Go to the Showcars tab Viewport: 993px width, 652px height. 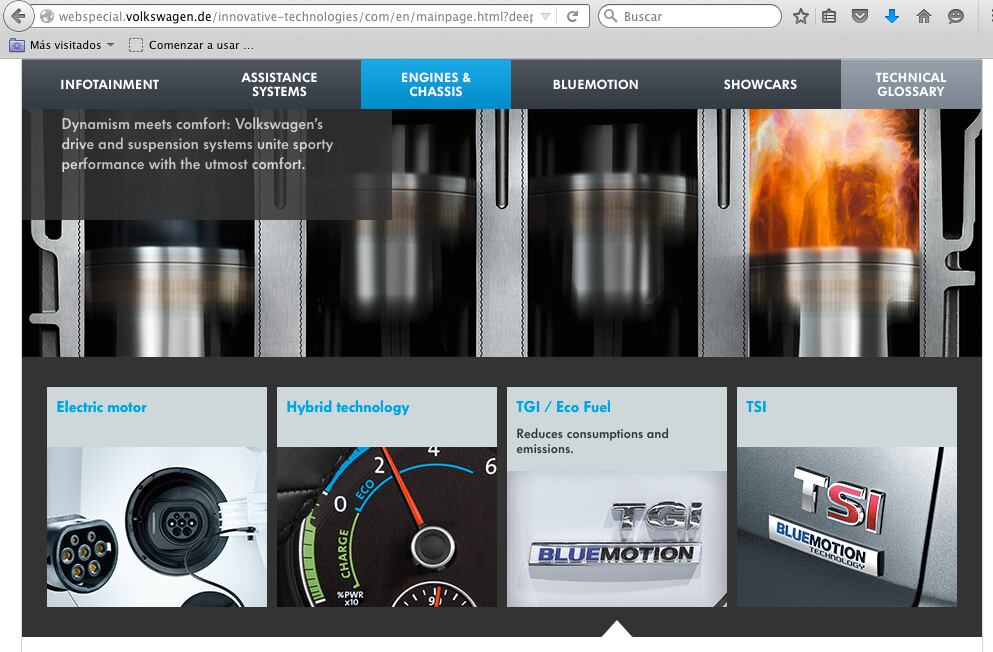point(760,84)
